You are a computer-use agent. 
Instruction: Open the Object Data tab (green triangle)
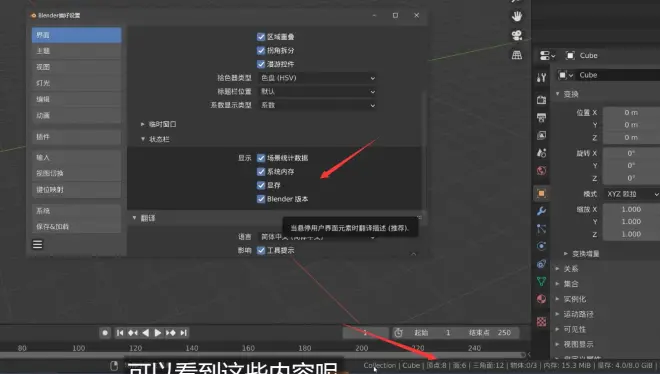tap(541, 281)
